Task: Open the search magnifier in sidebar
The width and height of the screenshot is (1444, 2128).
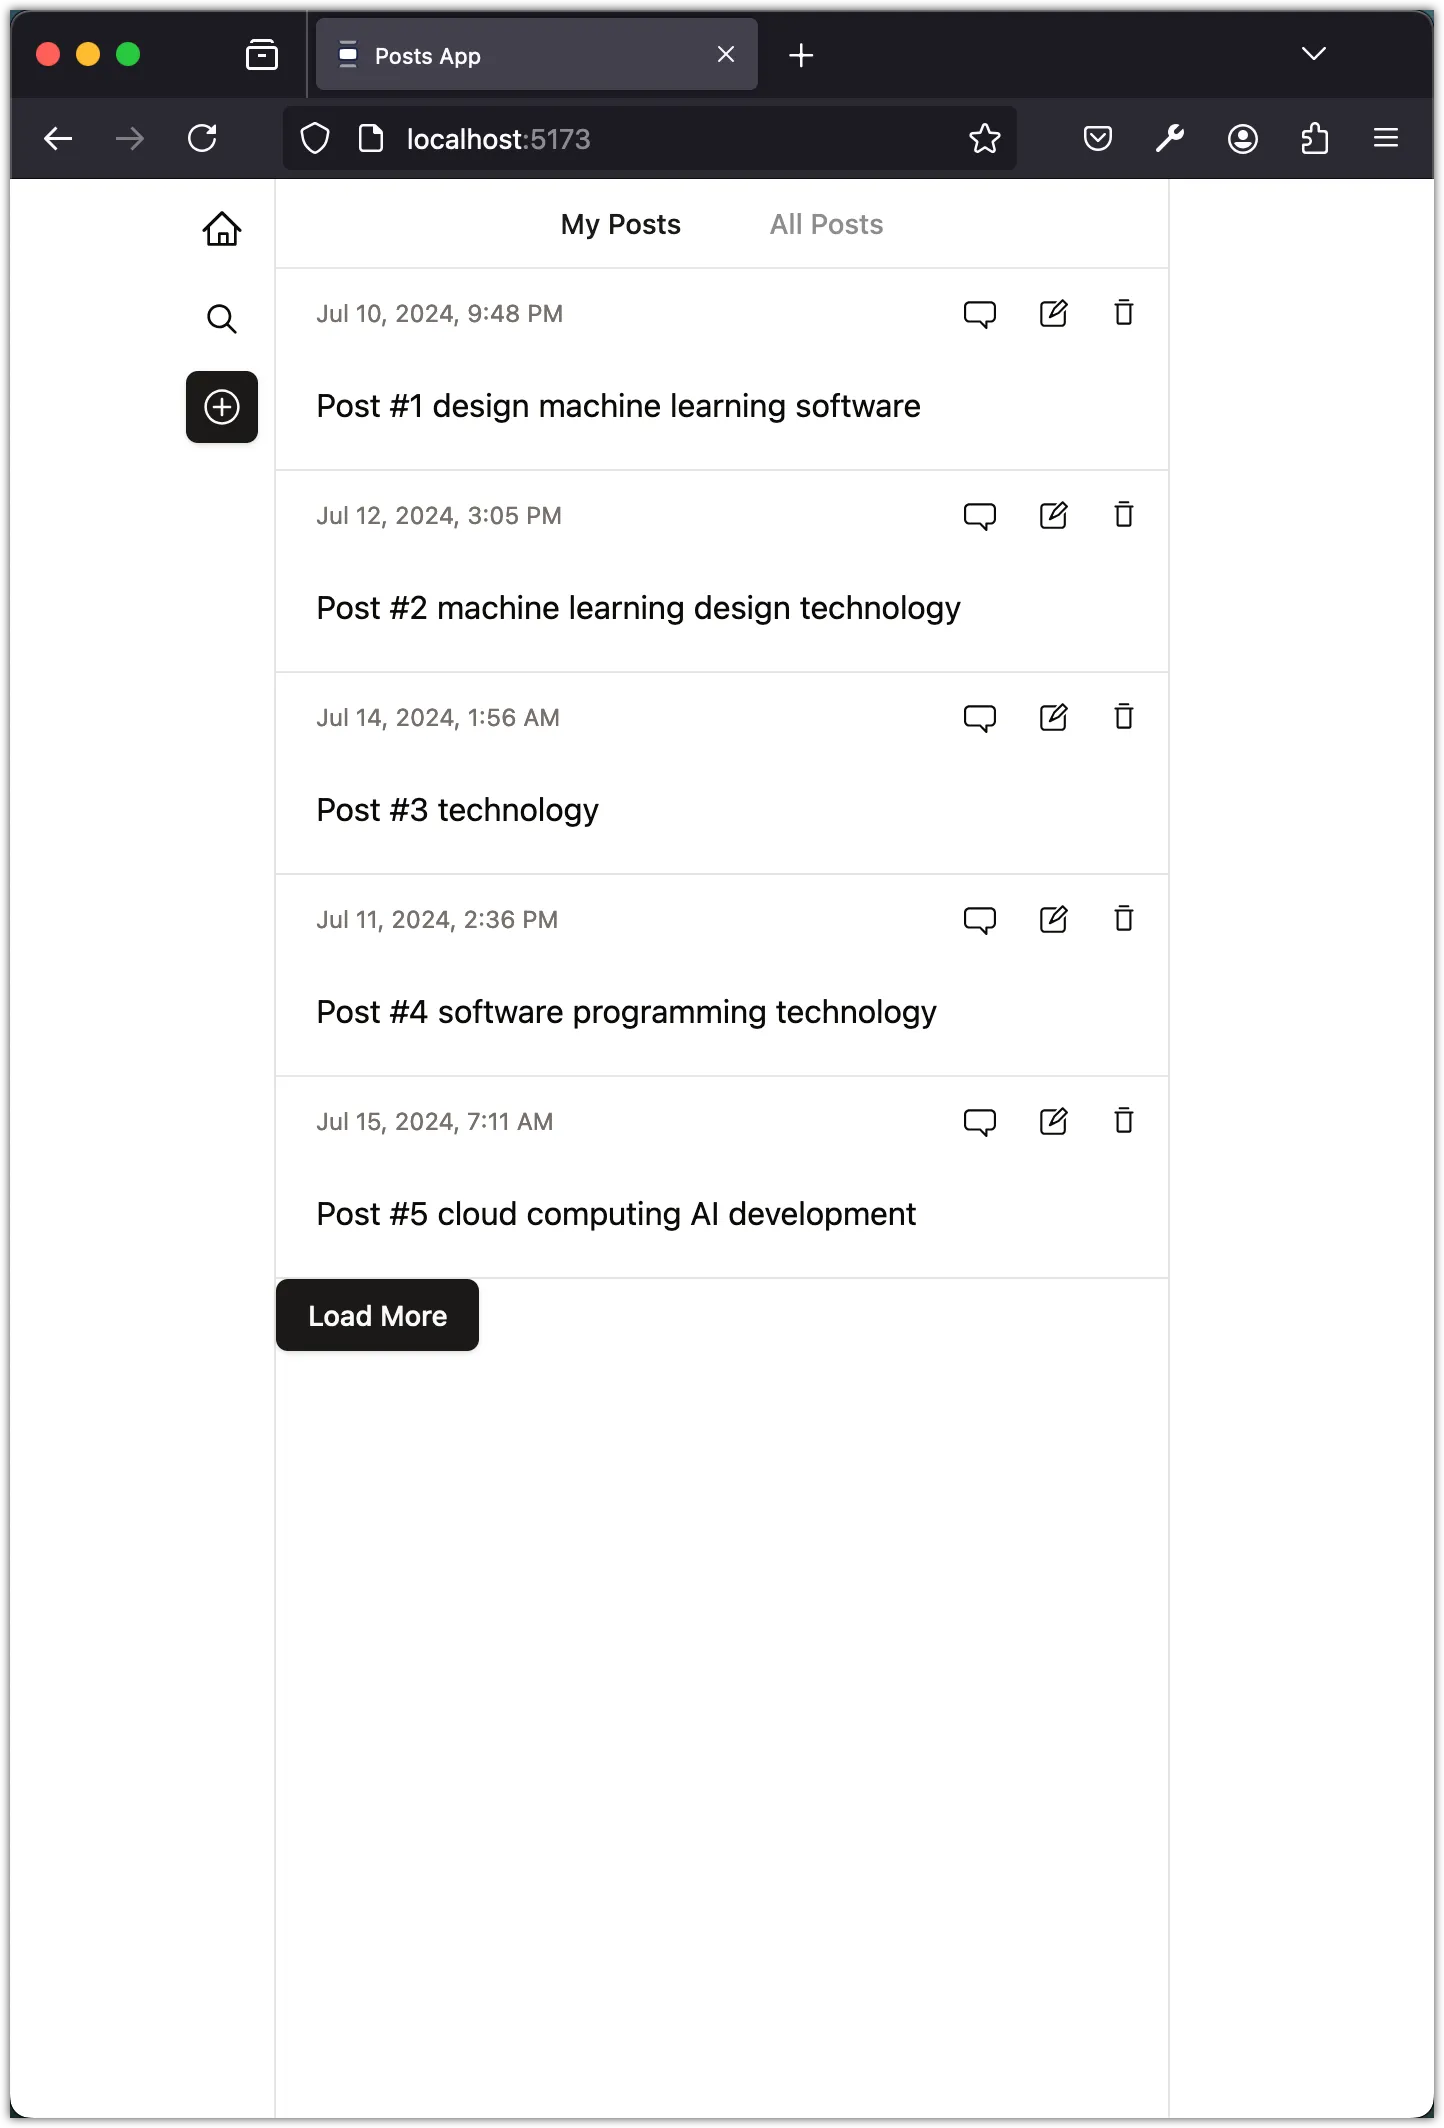Action: pos(222,319)
